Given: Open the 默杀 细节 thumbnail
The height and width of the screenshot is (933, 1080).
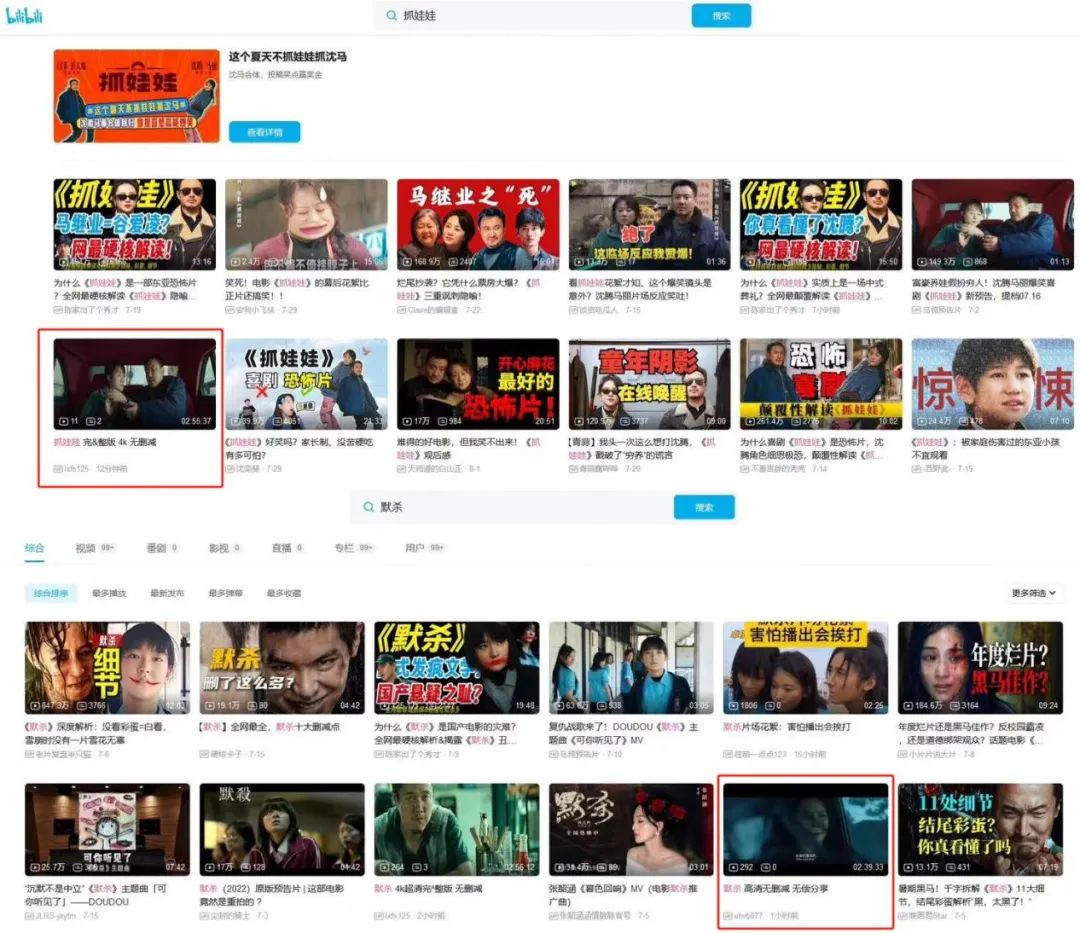Looking at the screenshot, I should 107,668.
